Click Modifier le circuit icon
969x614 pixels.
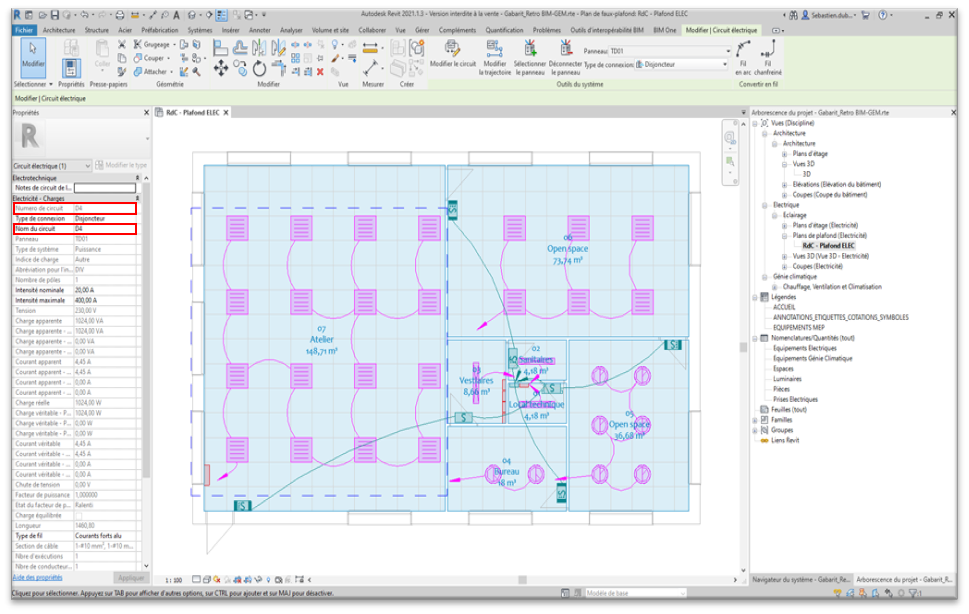pos(452,48)
